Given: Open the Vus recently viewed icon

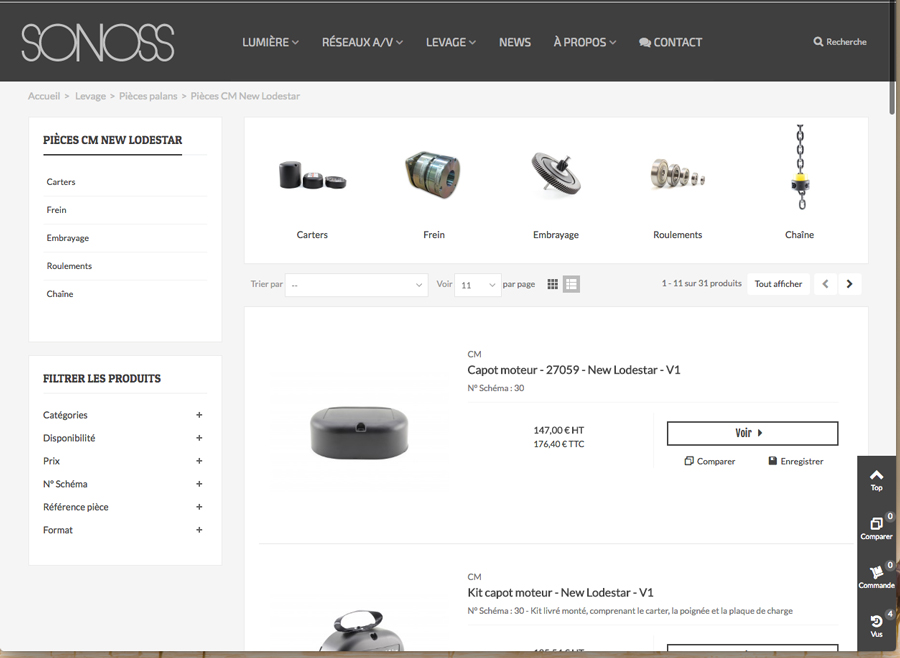Looking at the screenshot, I should coord(876,625).
